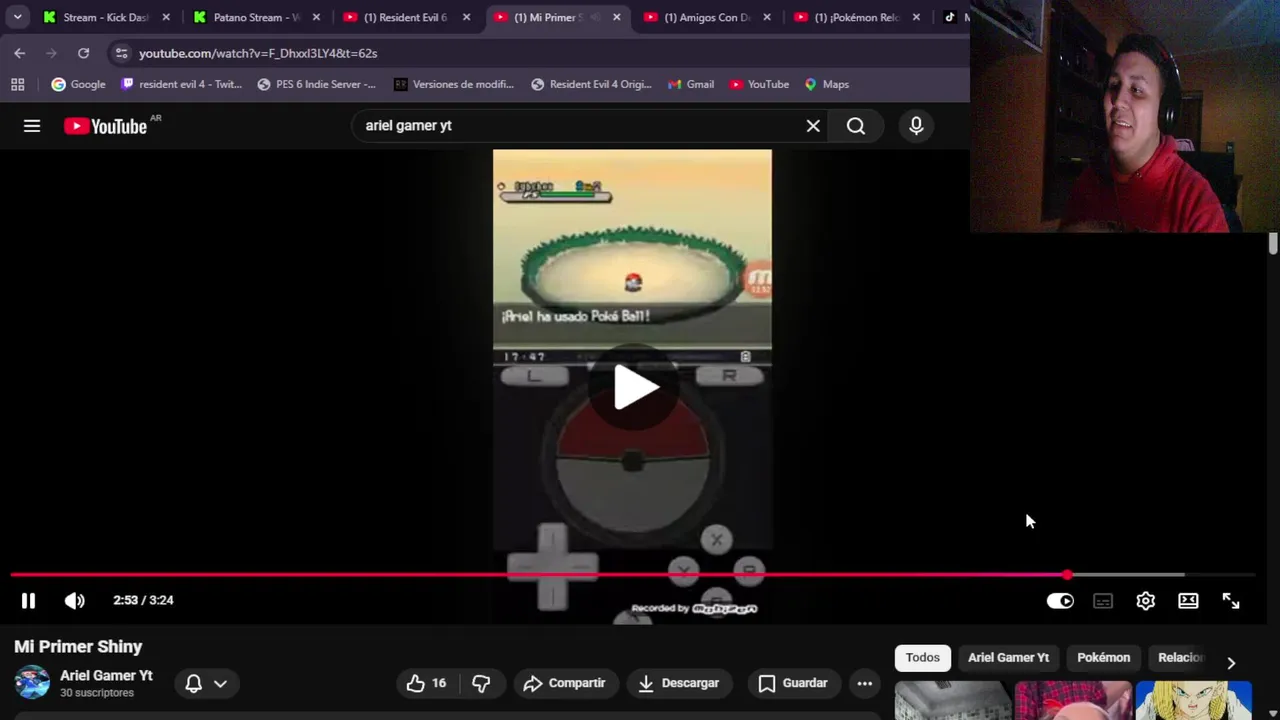Click the Mi Primer Shiny video title
Viewport: 1280px width, 720px height.
coord(78,647)
